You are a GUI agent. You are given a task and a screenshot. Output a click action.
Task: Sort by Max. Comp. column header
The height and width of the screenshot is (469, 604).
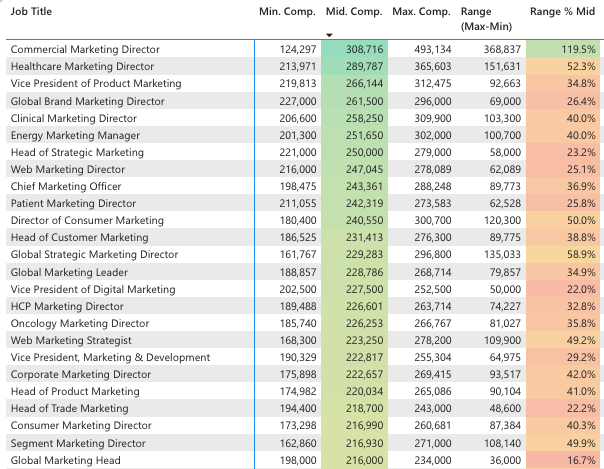click(421, 12)
